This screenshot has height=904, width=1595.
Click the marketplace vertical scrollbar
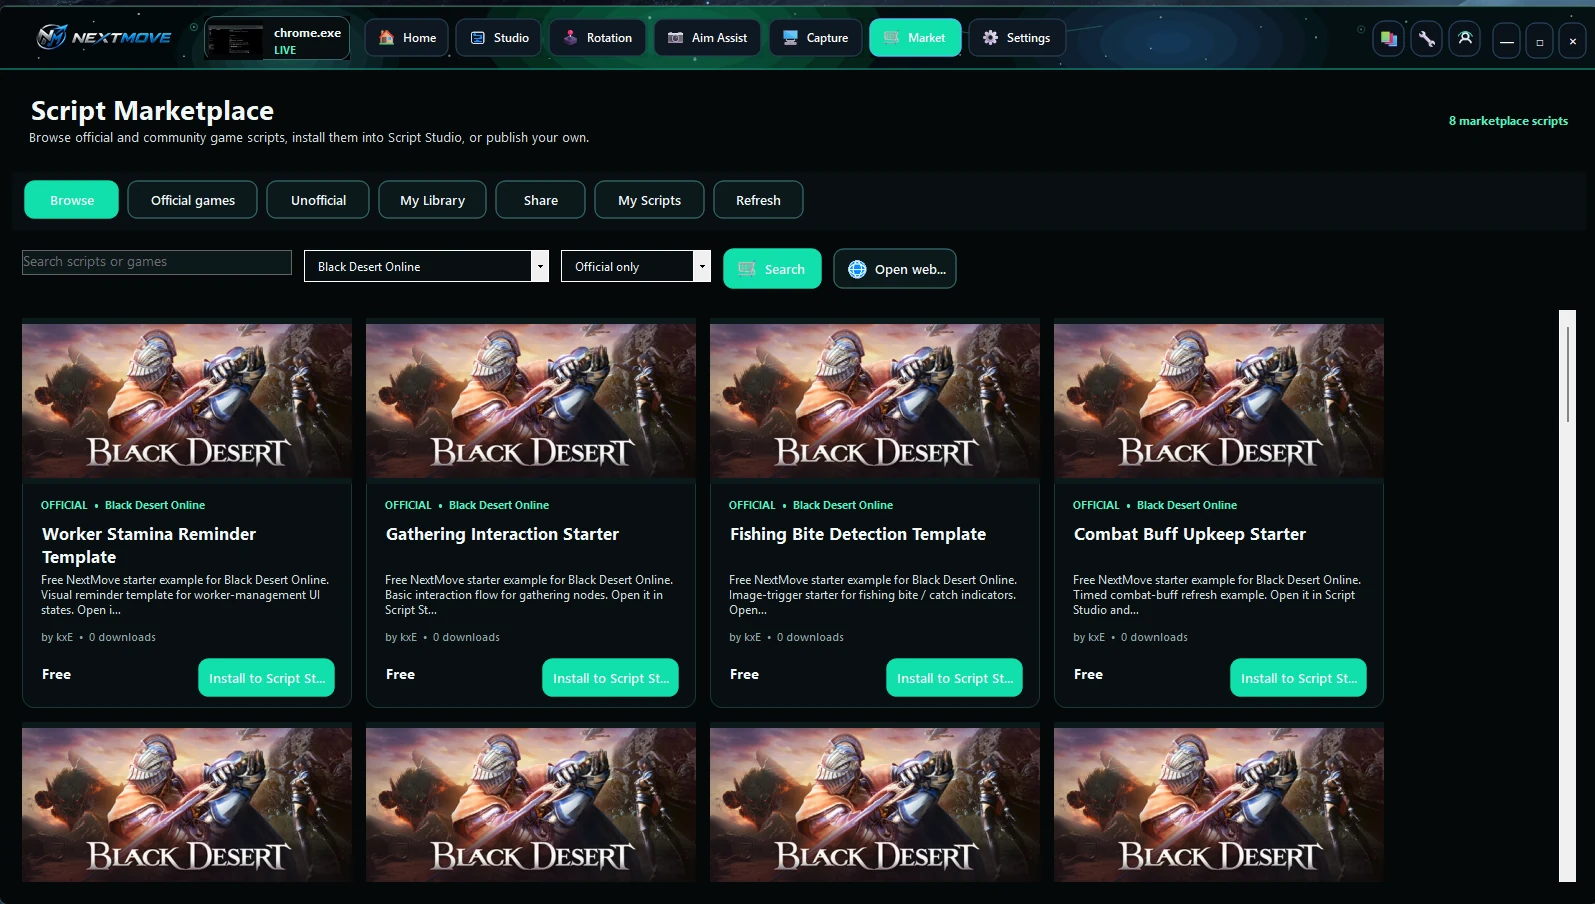(x=1567, y=596)
